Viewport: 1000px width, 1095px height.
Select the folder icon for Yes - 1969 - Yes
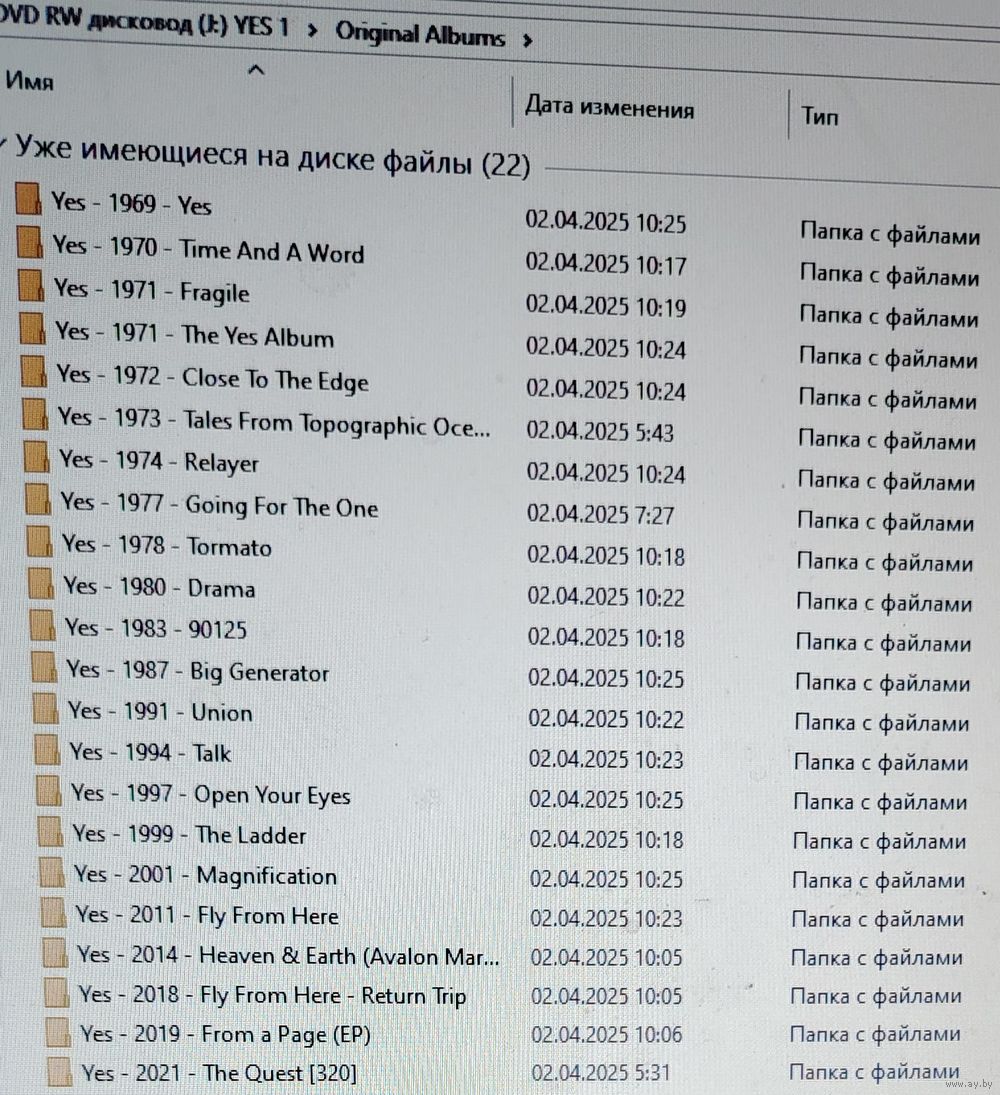28,198
